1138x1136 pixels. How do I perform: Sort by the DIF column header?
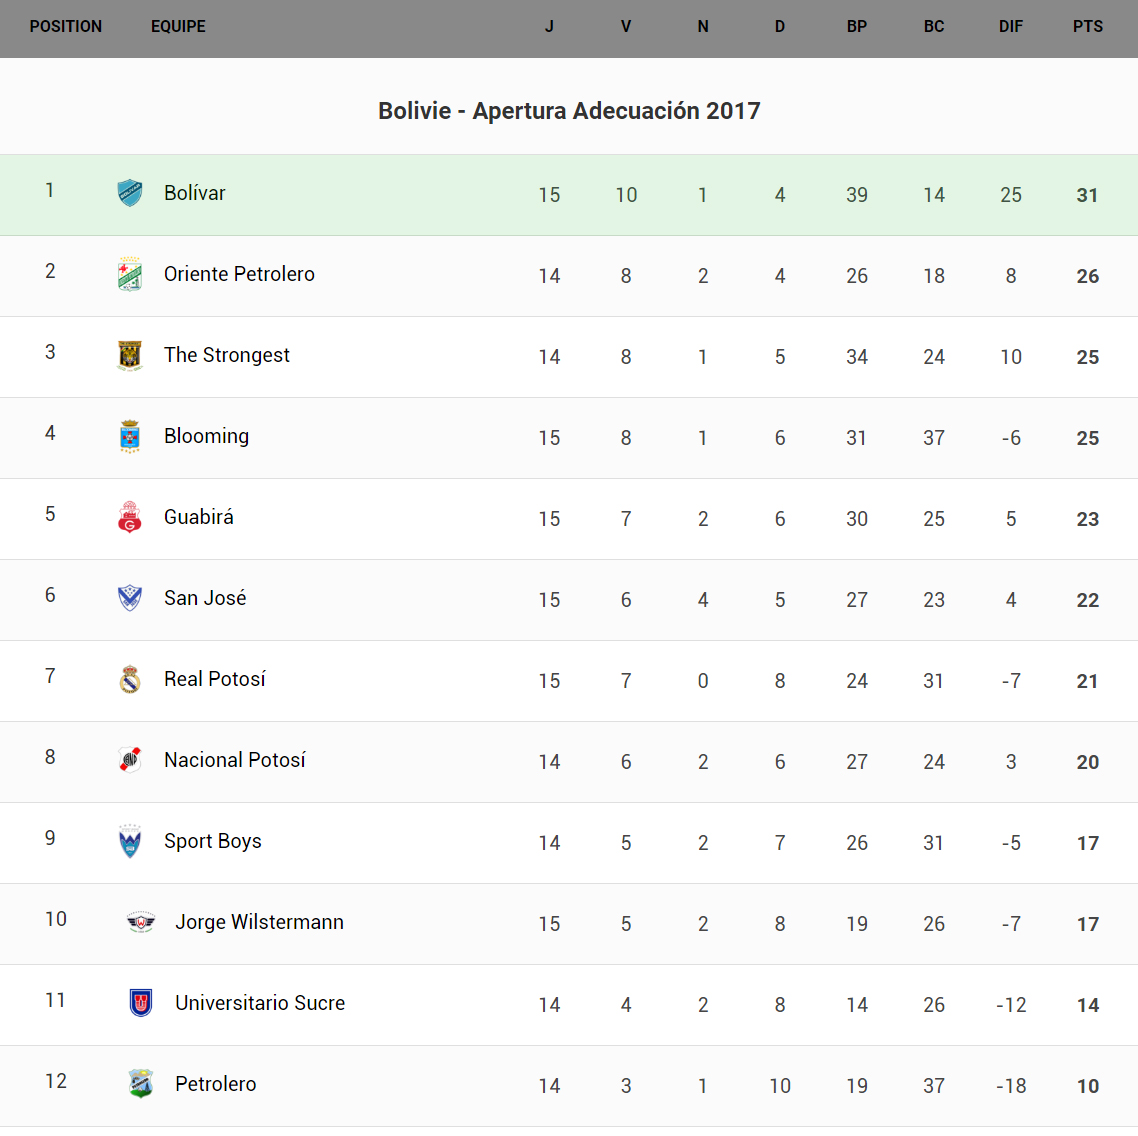[1011, 27]
